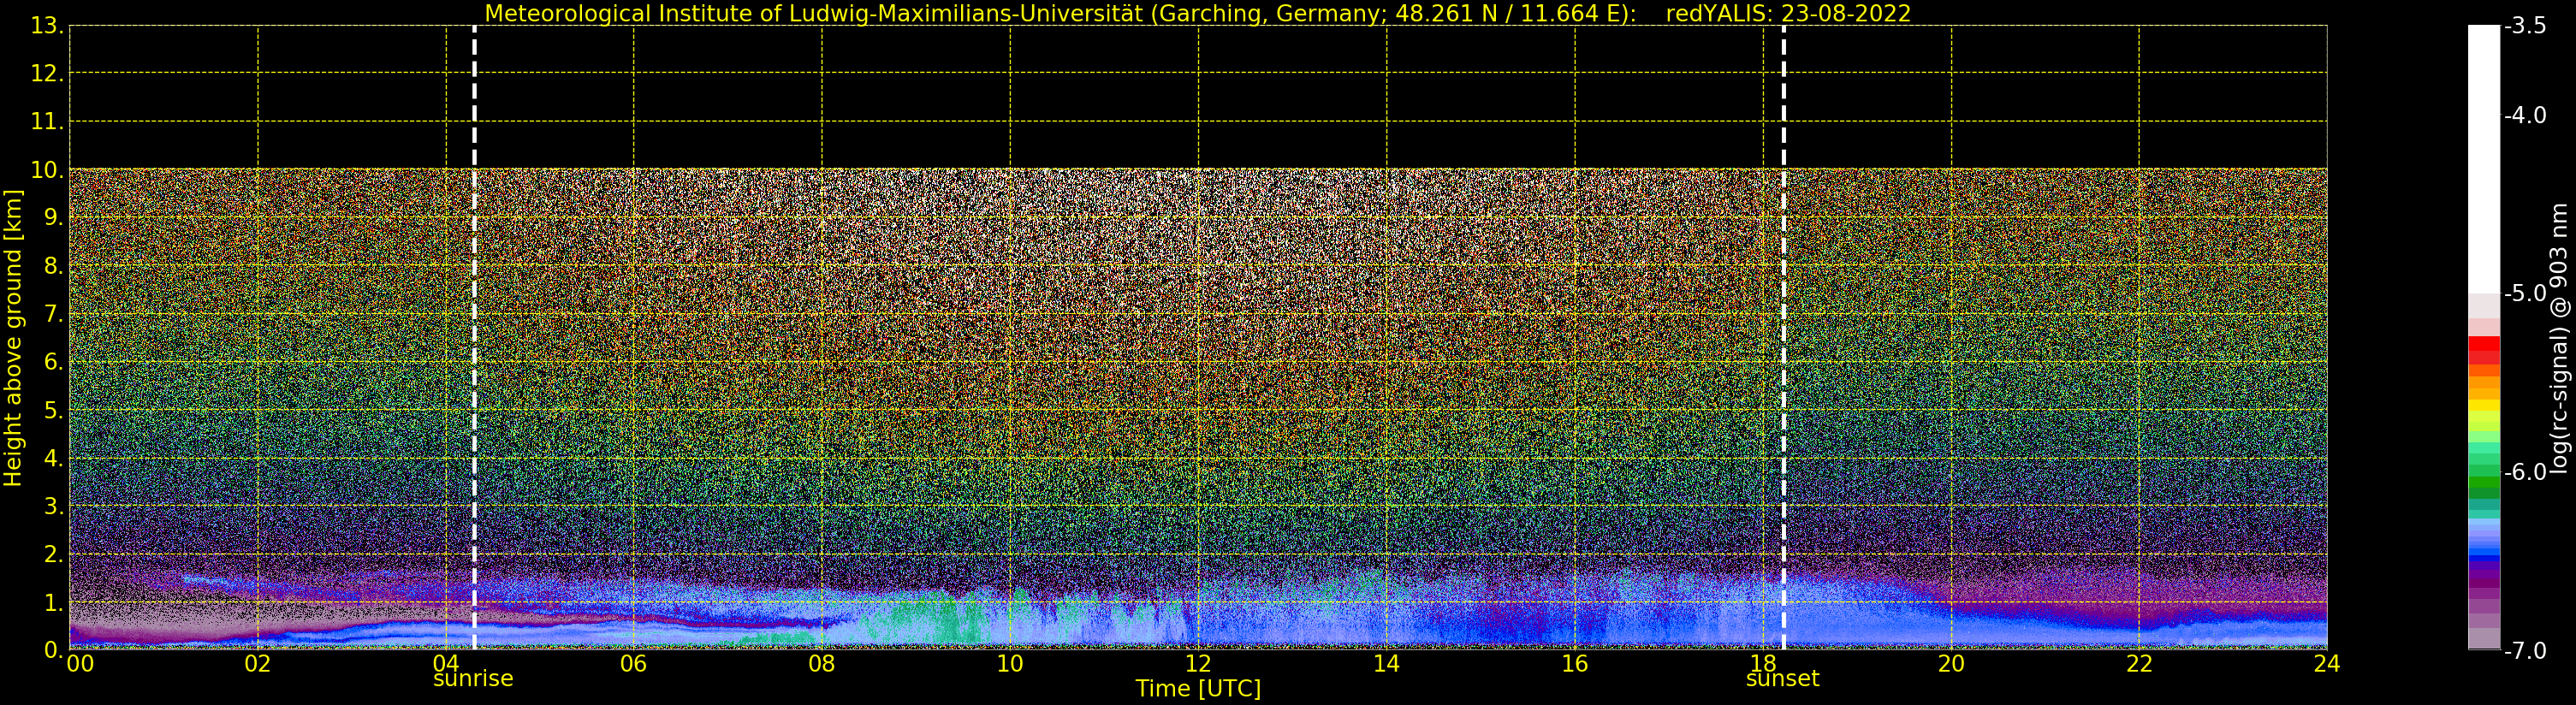This screenshot has height=705, width=2576.
Task: Click the '06' tick on the time axis
Action: pyautogui.click(x=634, y=664)
